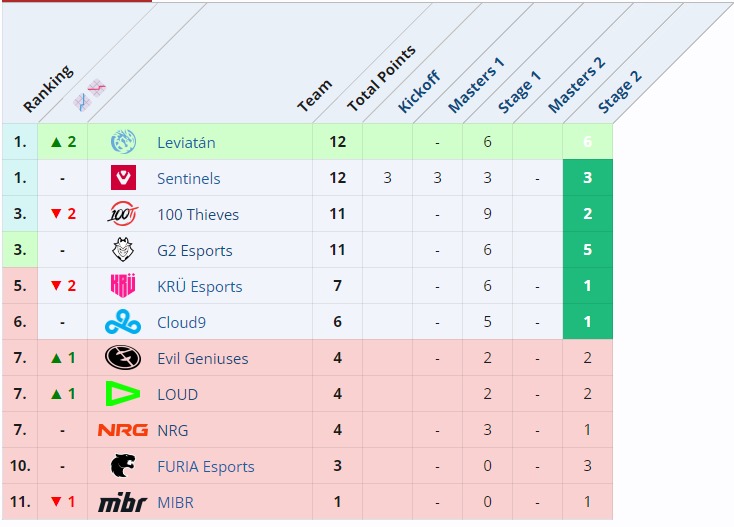Toggle the ranking change chart icon in header

click(89, 95)
